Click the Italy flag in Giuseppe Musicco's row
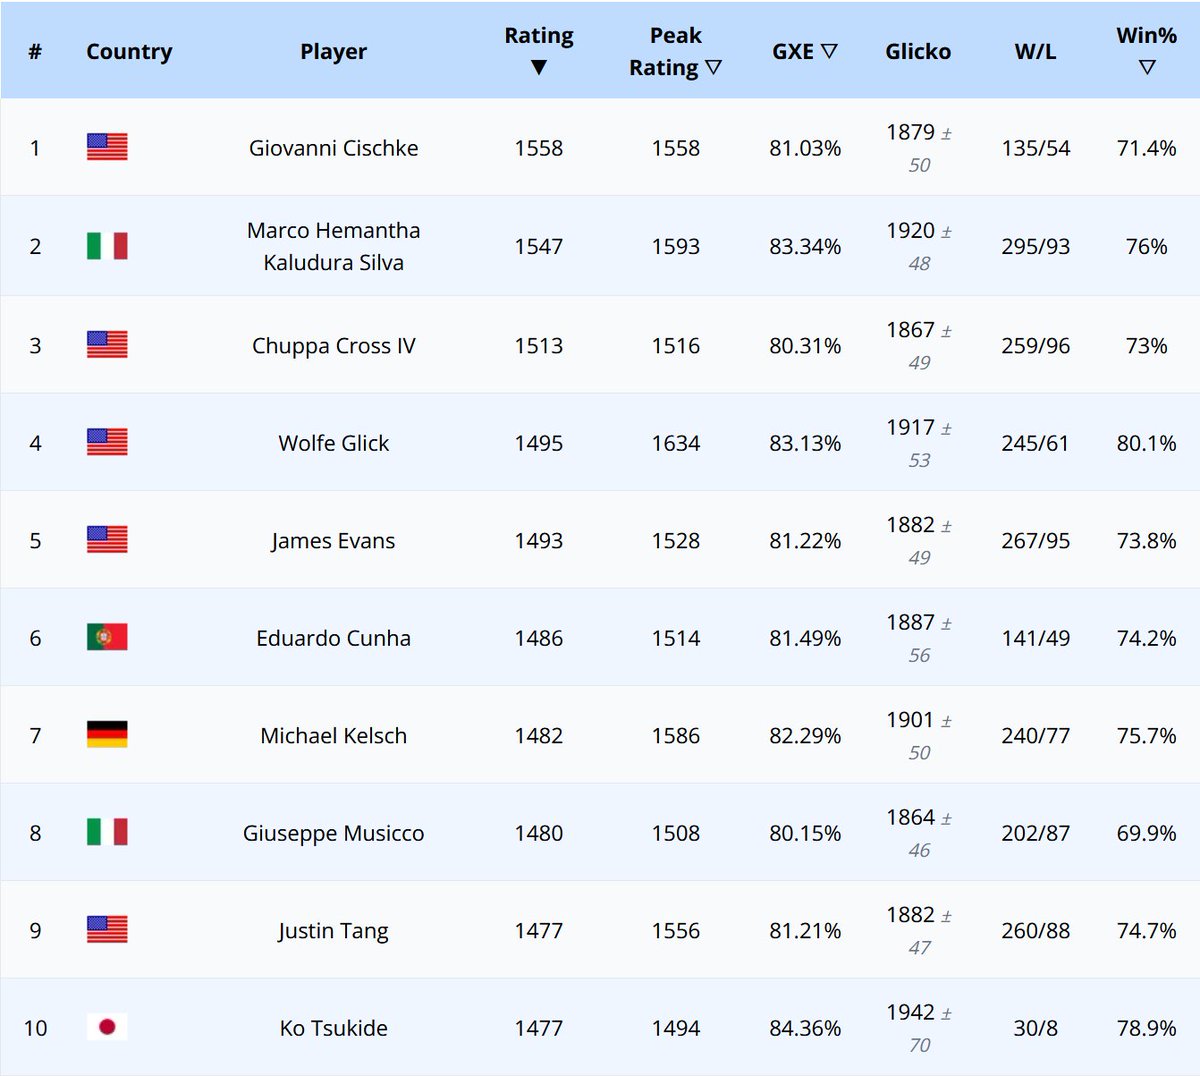Screen dimensions: 1200x1076 click(x=107, y=832)
